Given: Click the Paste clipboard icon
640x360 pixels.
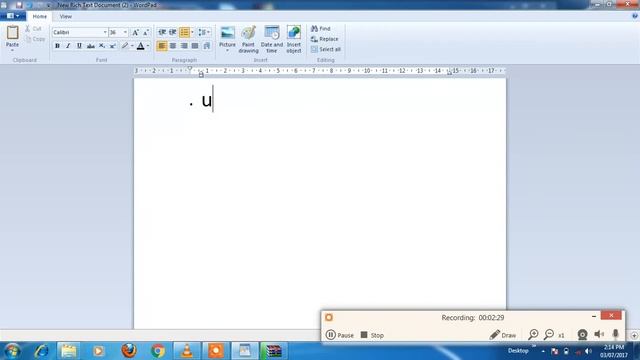Looking at the screenshot, I should point(12,33).
